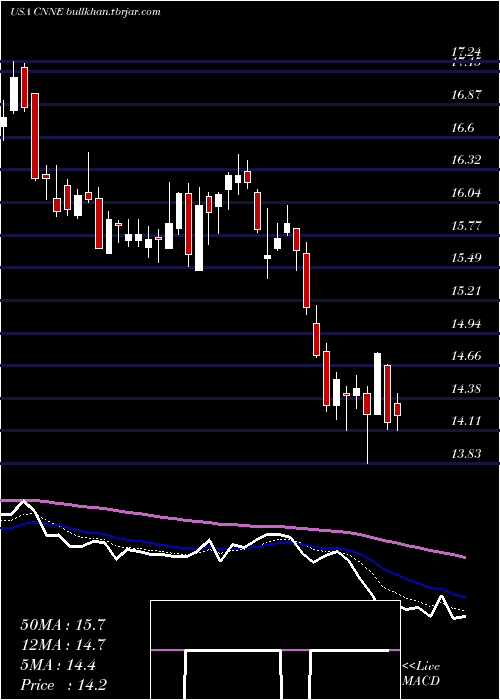Click the '<<Live MACD' label
The width and height of the screenshot is (500, 700).
point(421,674)
